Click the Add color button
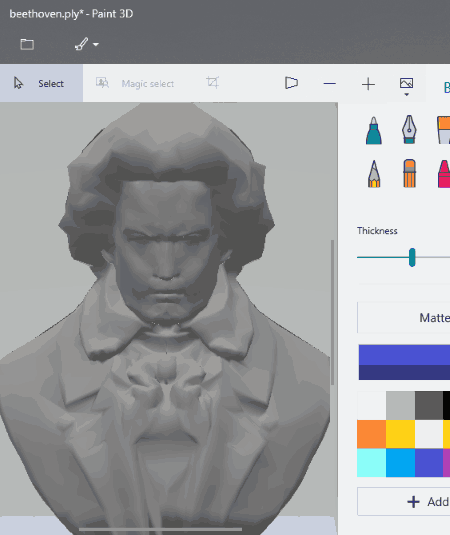 pos(404,502)
